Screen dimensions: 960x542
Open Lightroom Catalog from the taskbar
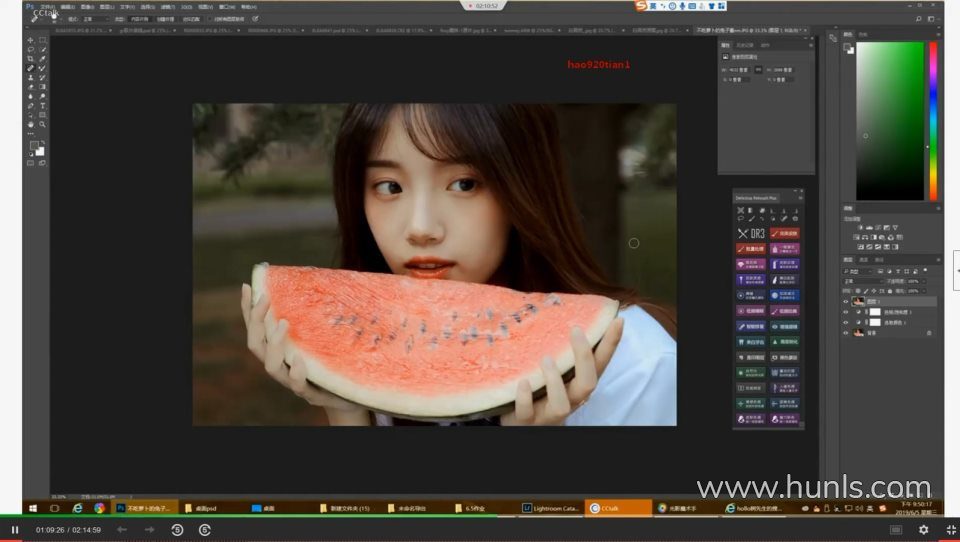pos(549,508)
